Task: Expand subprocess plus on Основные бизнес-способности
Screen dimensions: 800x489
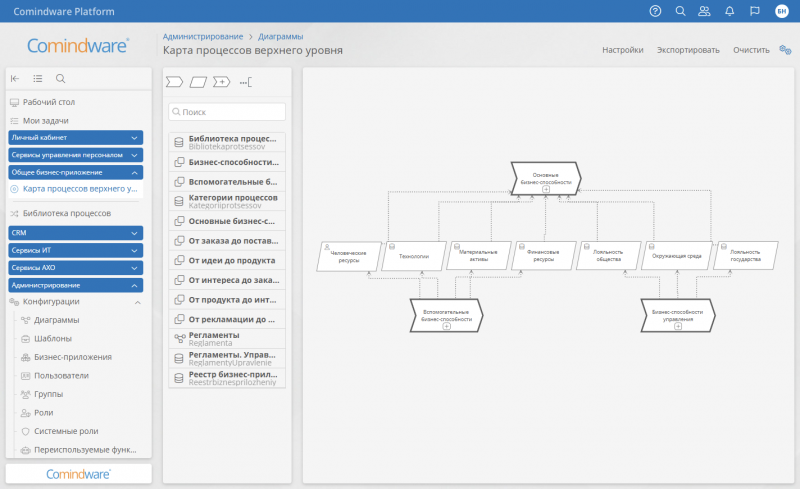Action: point(546,190)
